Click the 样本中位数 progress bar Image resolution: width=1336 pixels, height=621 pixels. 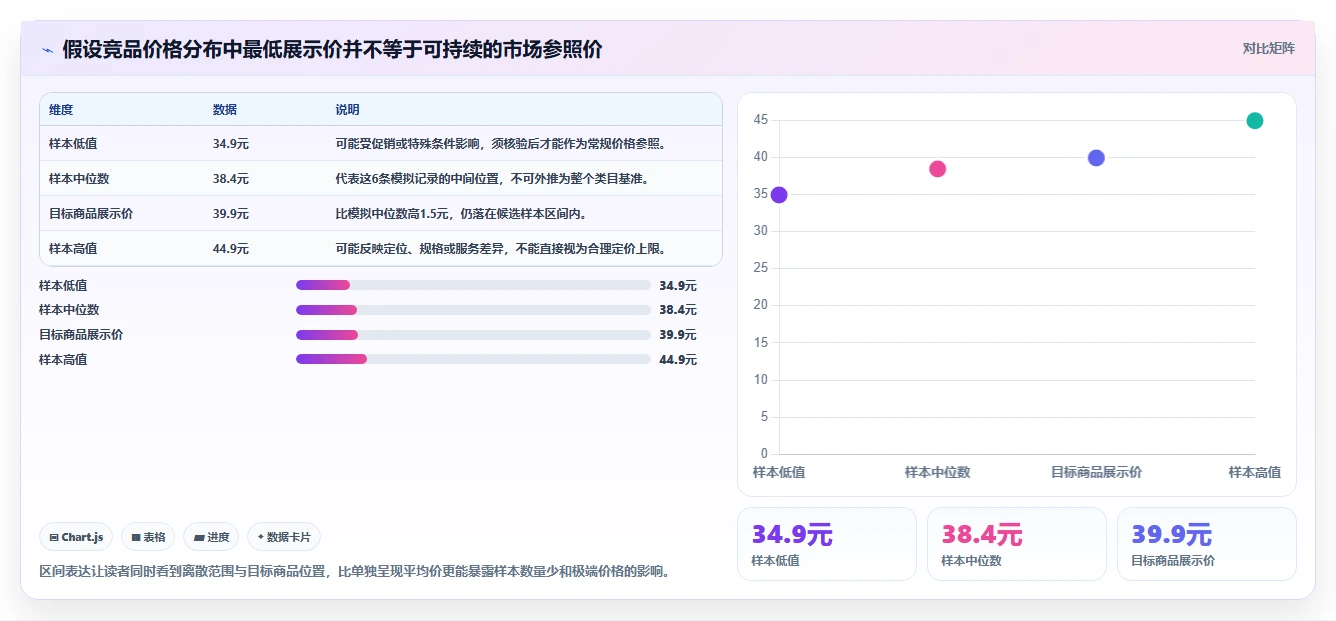[473, 310]
